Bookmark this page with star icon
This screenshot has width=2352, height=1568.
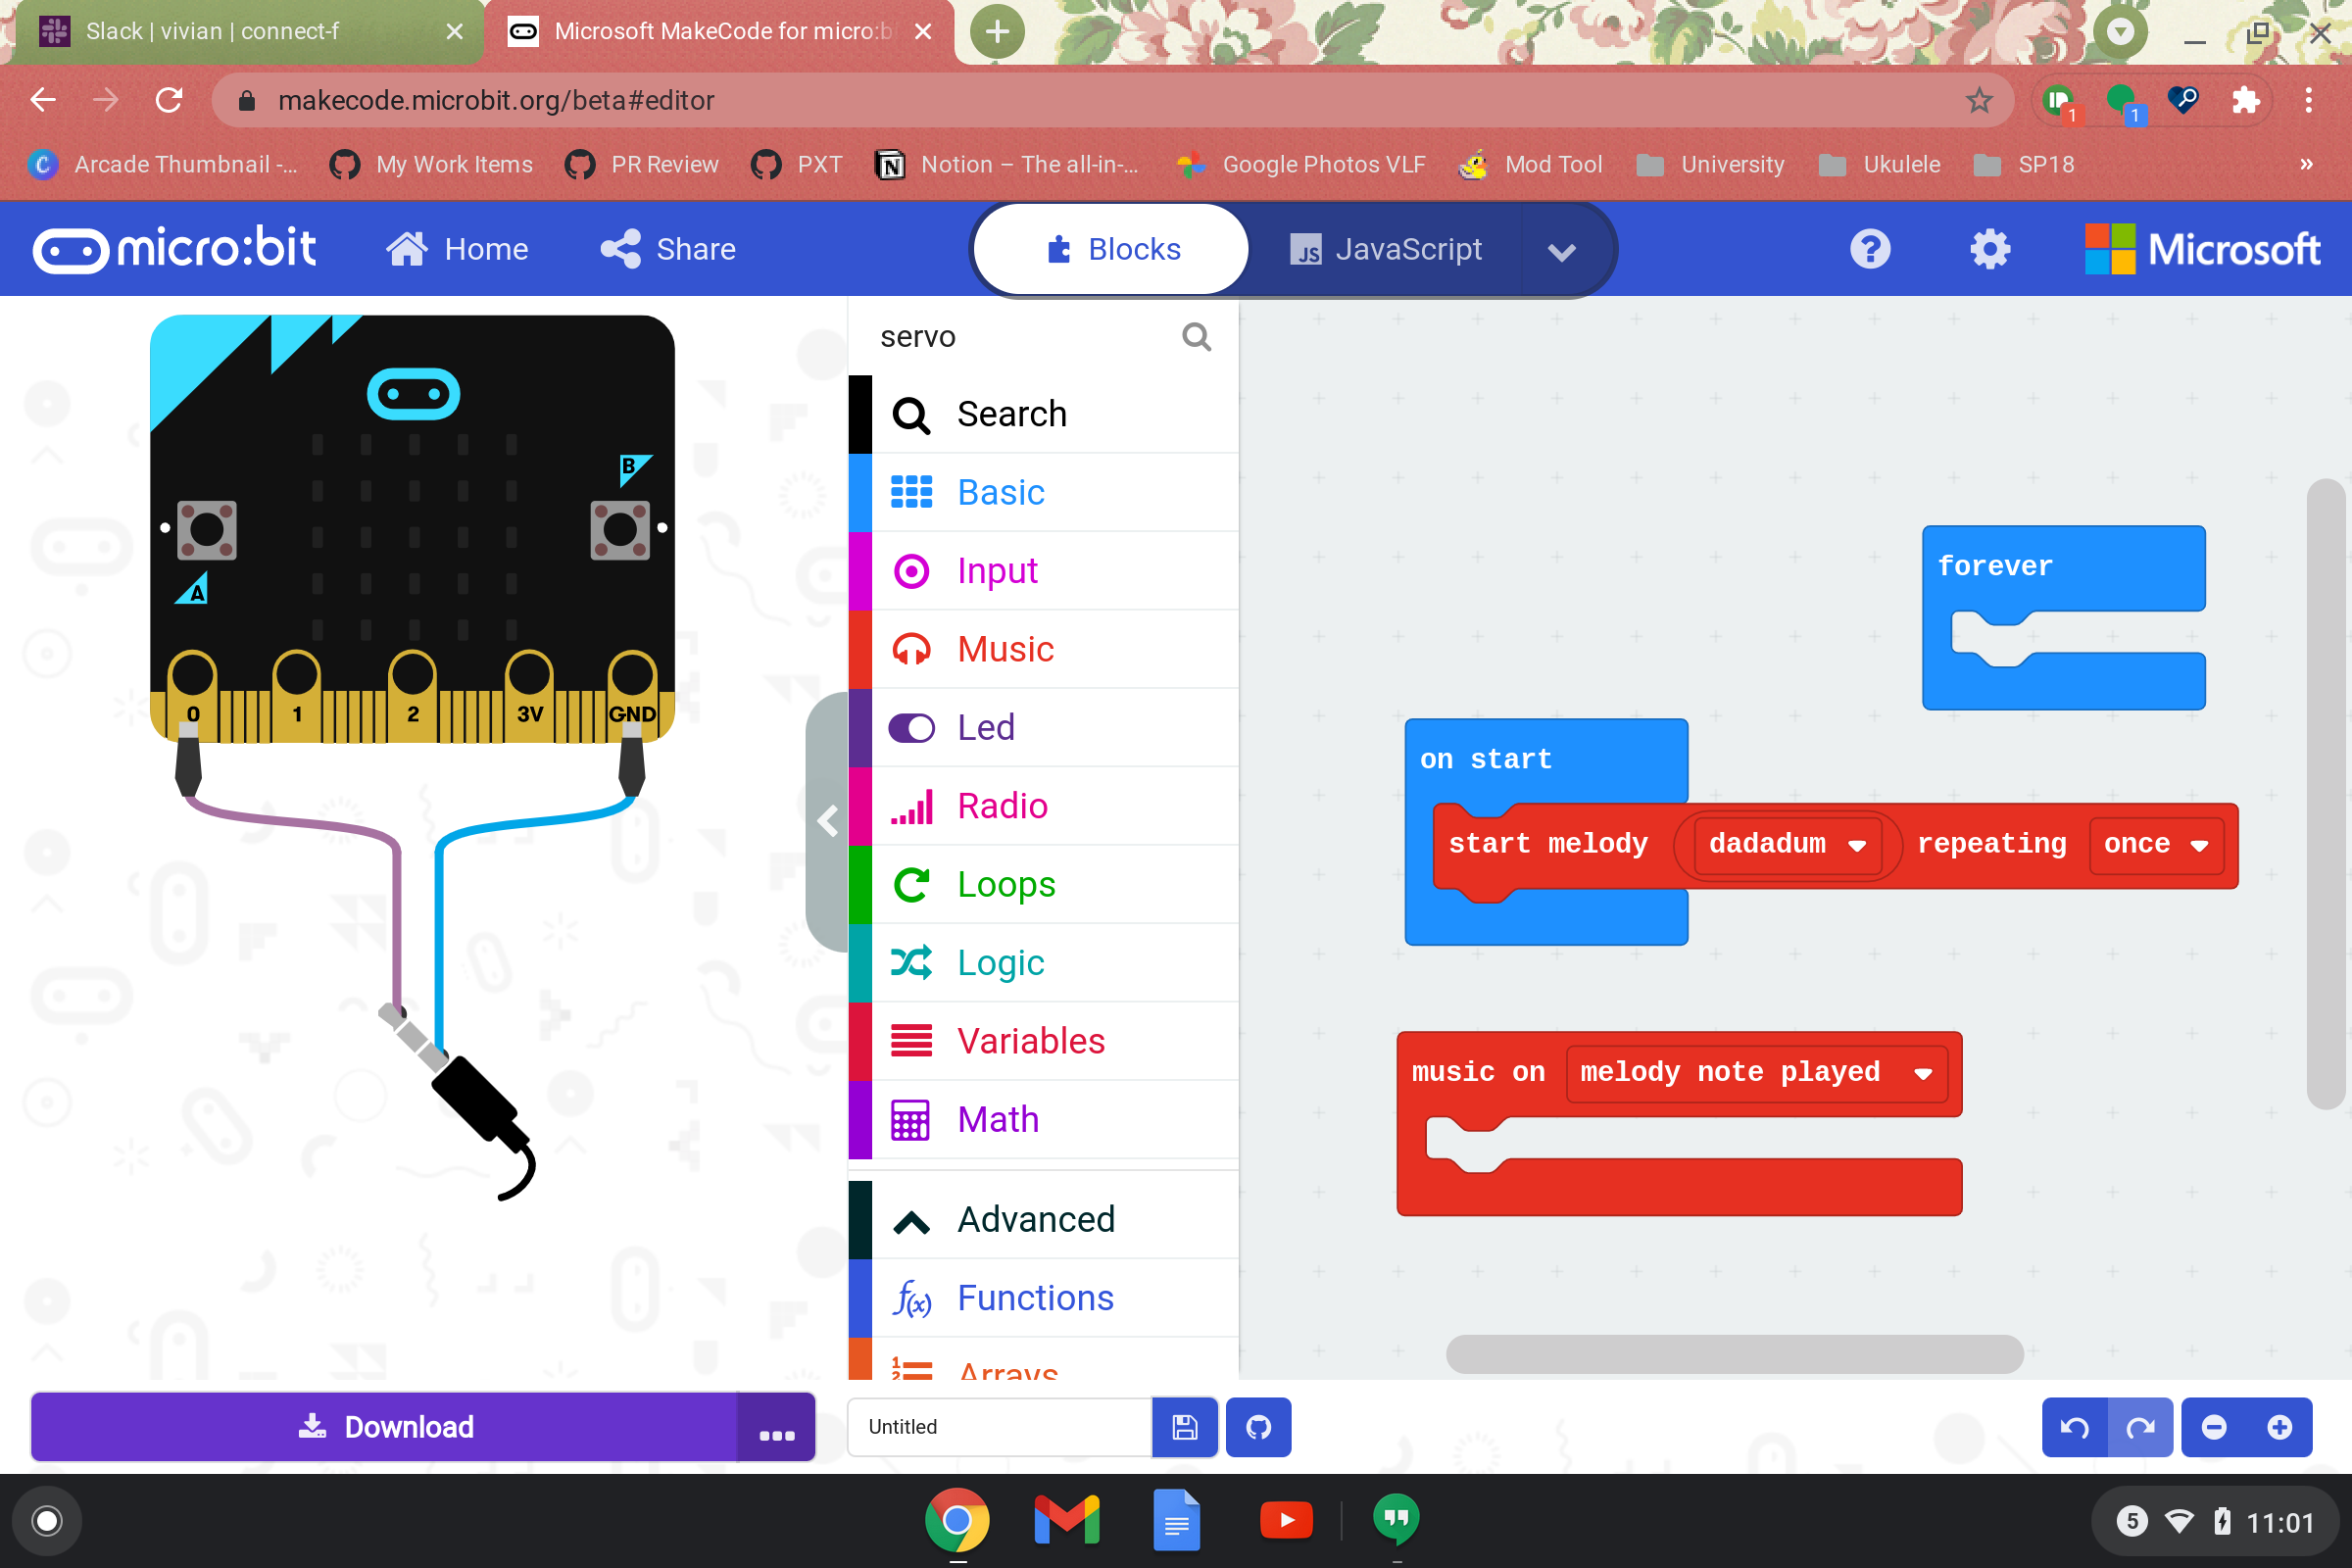click(x=1979, y=100)
